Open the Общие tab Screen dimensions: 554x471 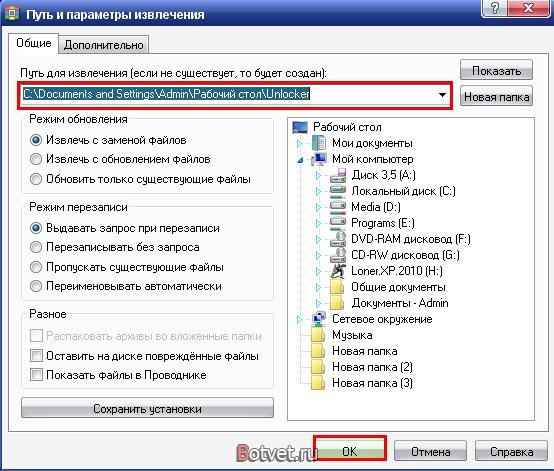click(x=34, y=43)
